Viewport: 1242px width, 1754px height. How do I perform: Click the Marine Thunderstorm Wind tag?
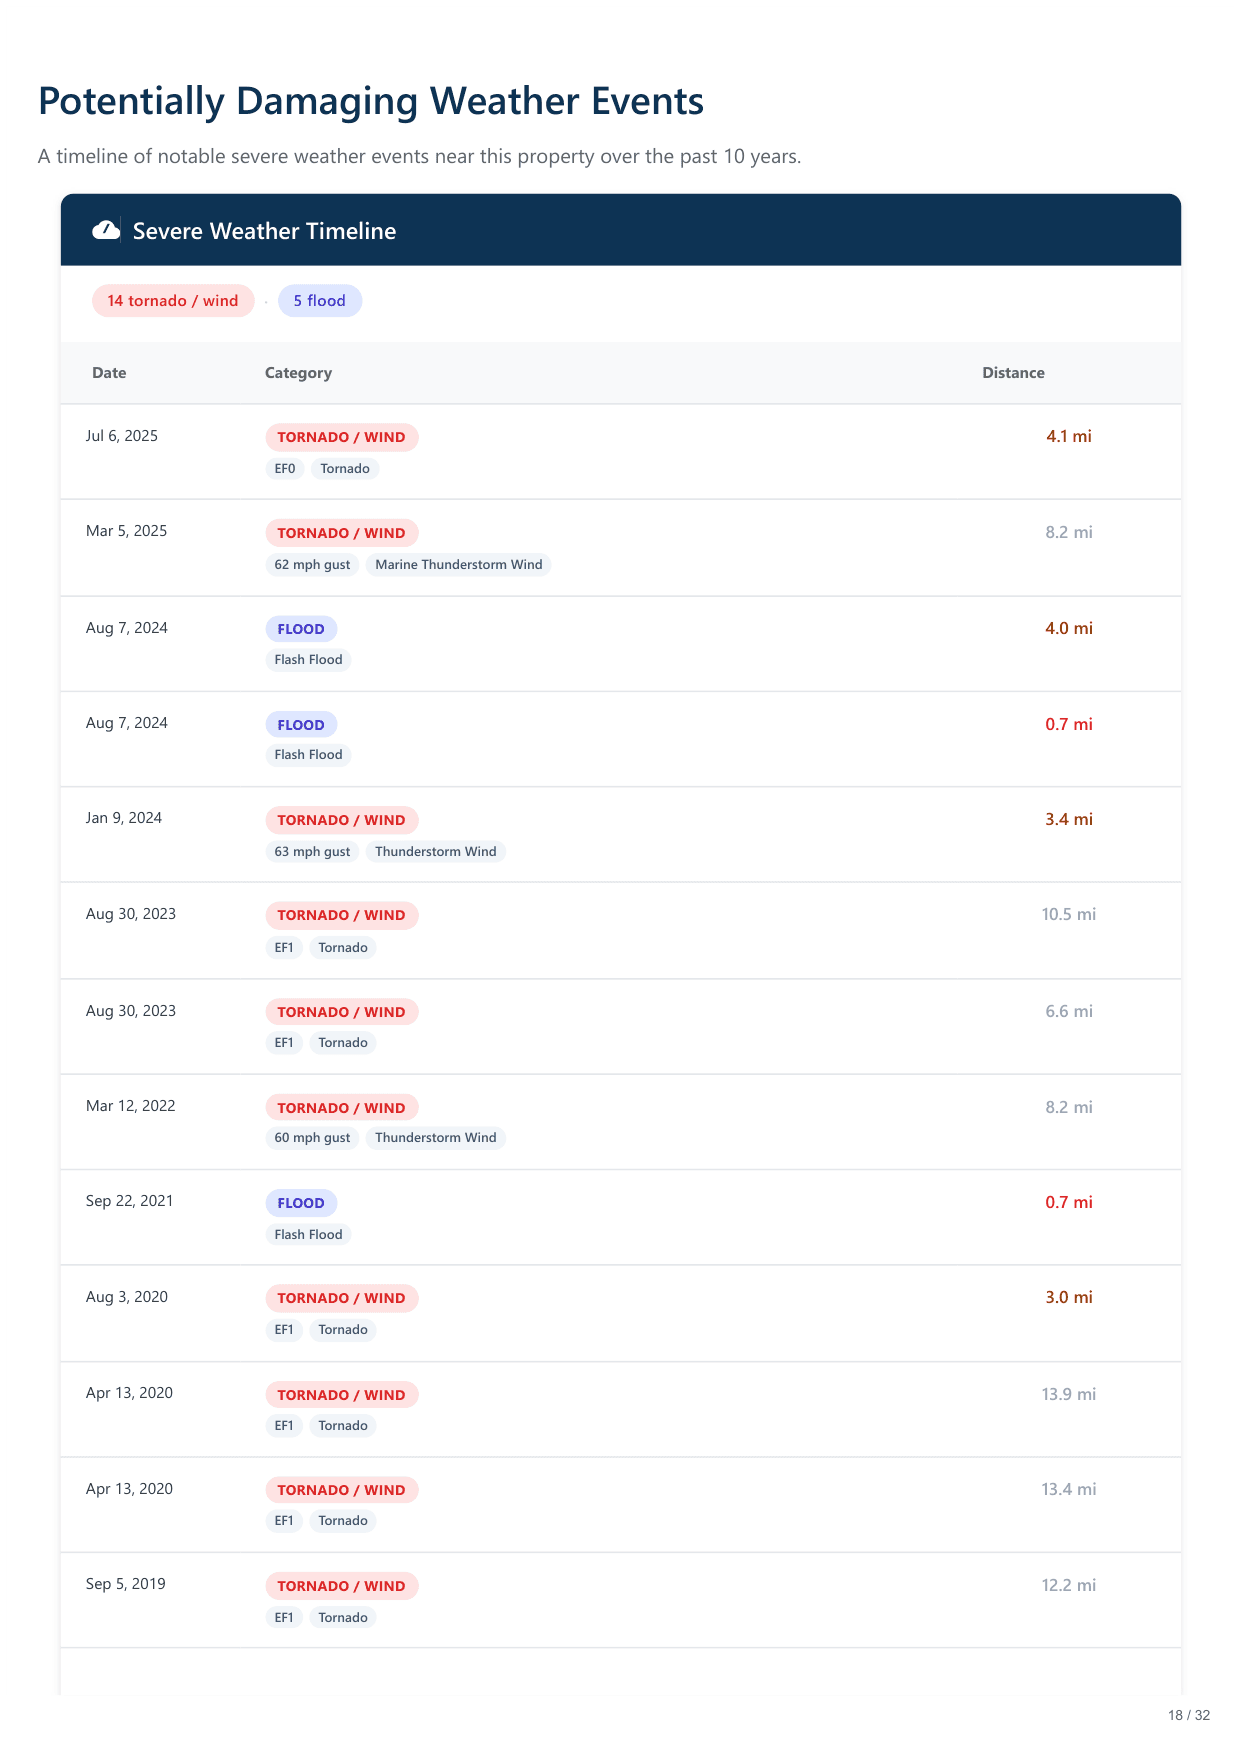(458, 565)
